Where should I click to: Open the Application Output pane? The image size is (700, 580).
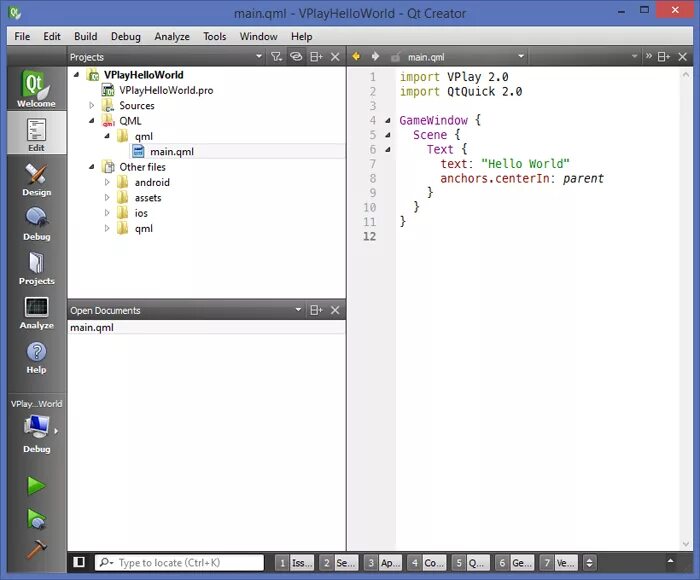click(383, 563)
